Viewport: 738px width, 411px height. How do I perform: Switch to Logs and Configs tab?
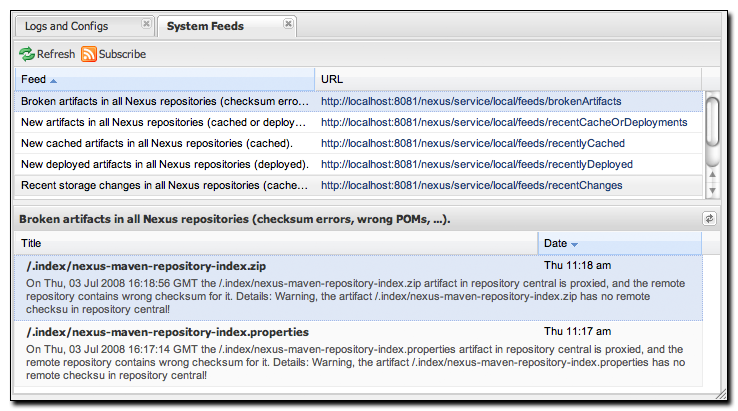[67, 25]
